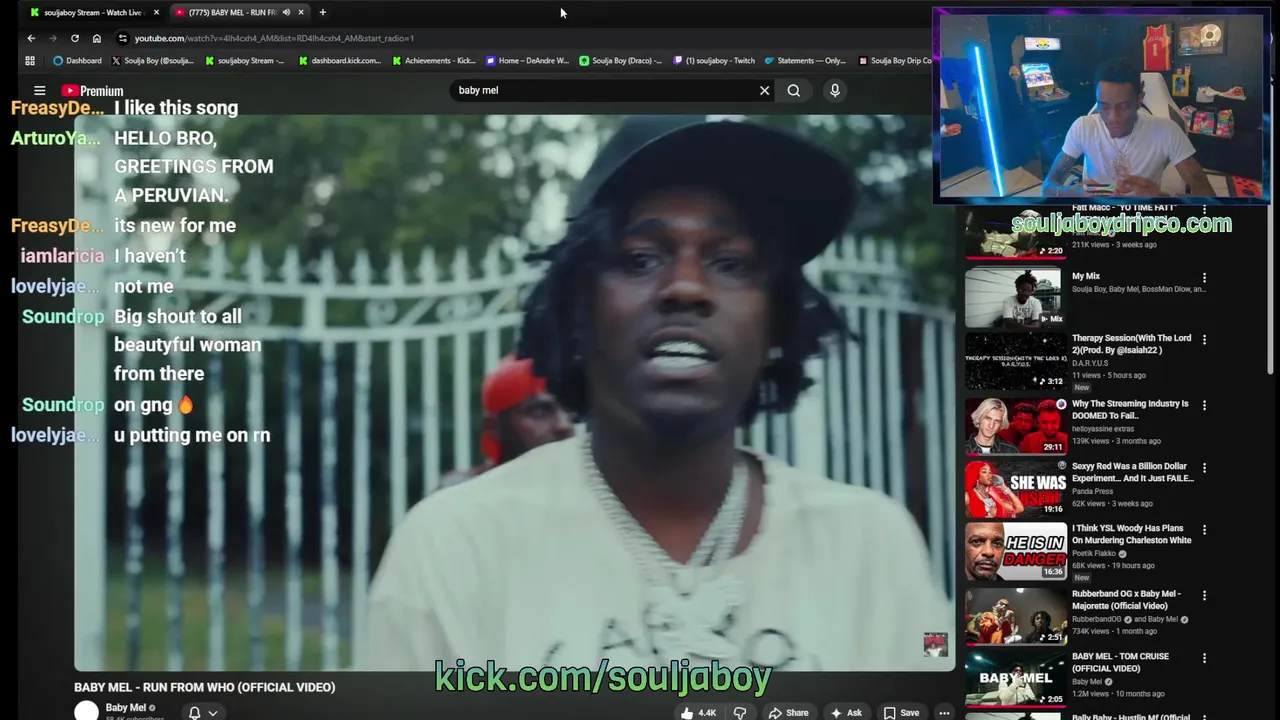Close the BABY MEL YouTube tab
1280x720 pixels.
click(301, 12)
